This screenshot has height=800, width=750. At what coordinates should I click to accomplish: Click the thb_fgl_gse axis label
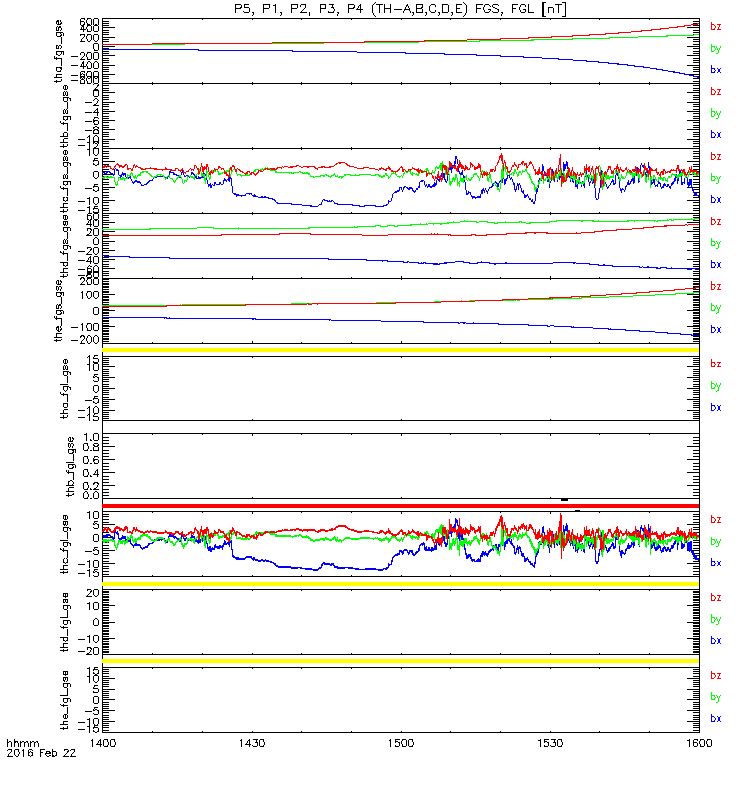coord(70,466)
